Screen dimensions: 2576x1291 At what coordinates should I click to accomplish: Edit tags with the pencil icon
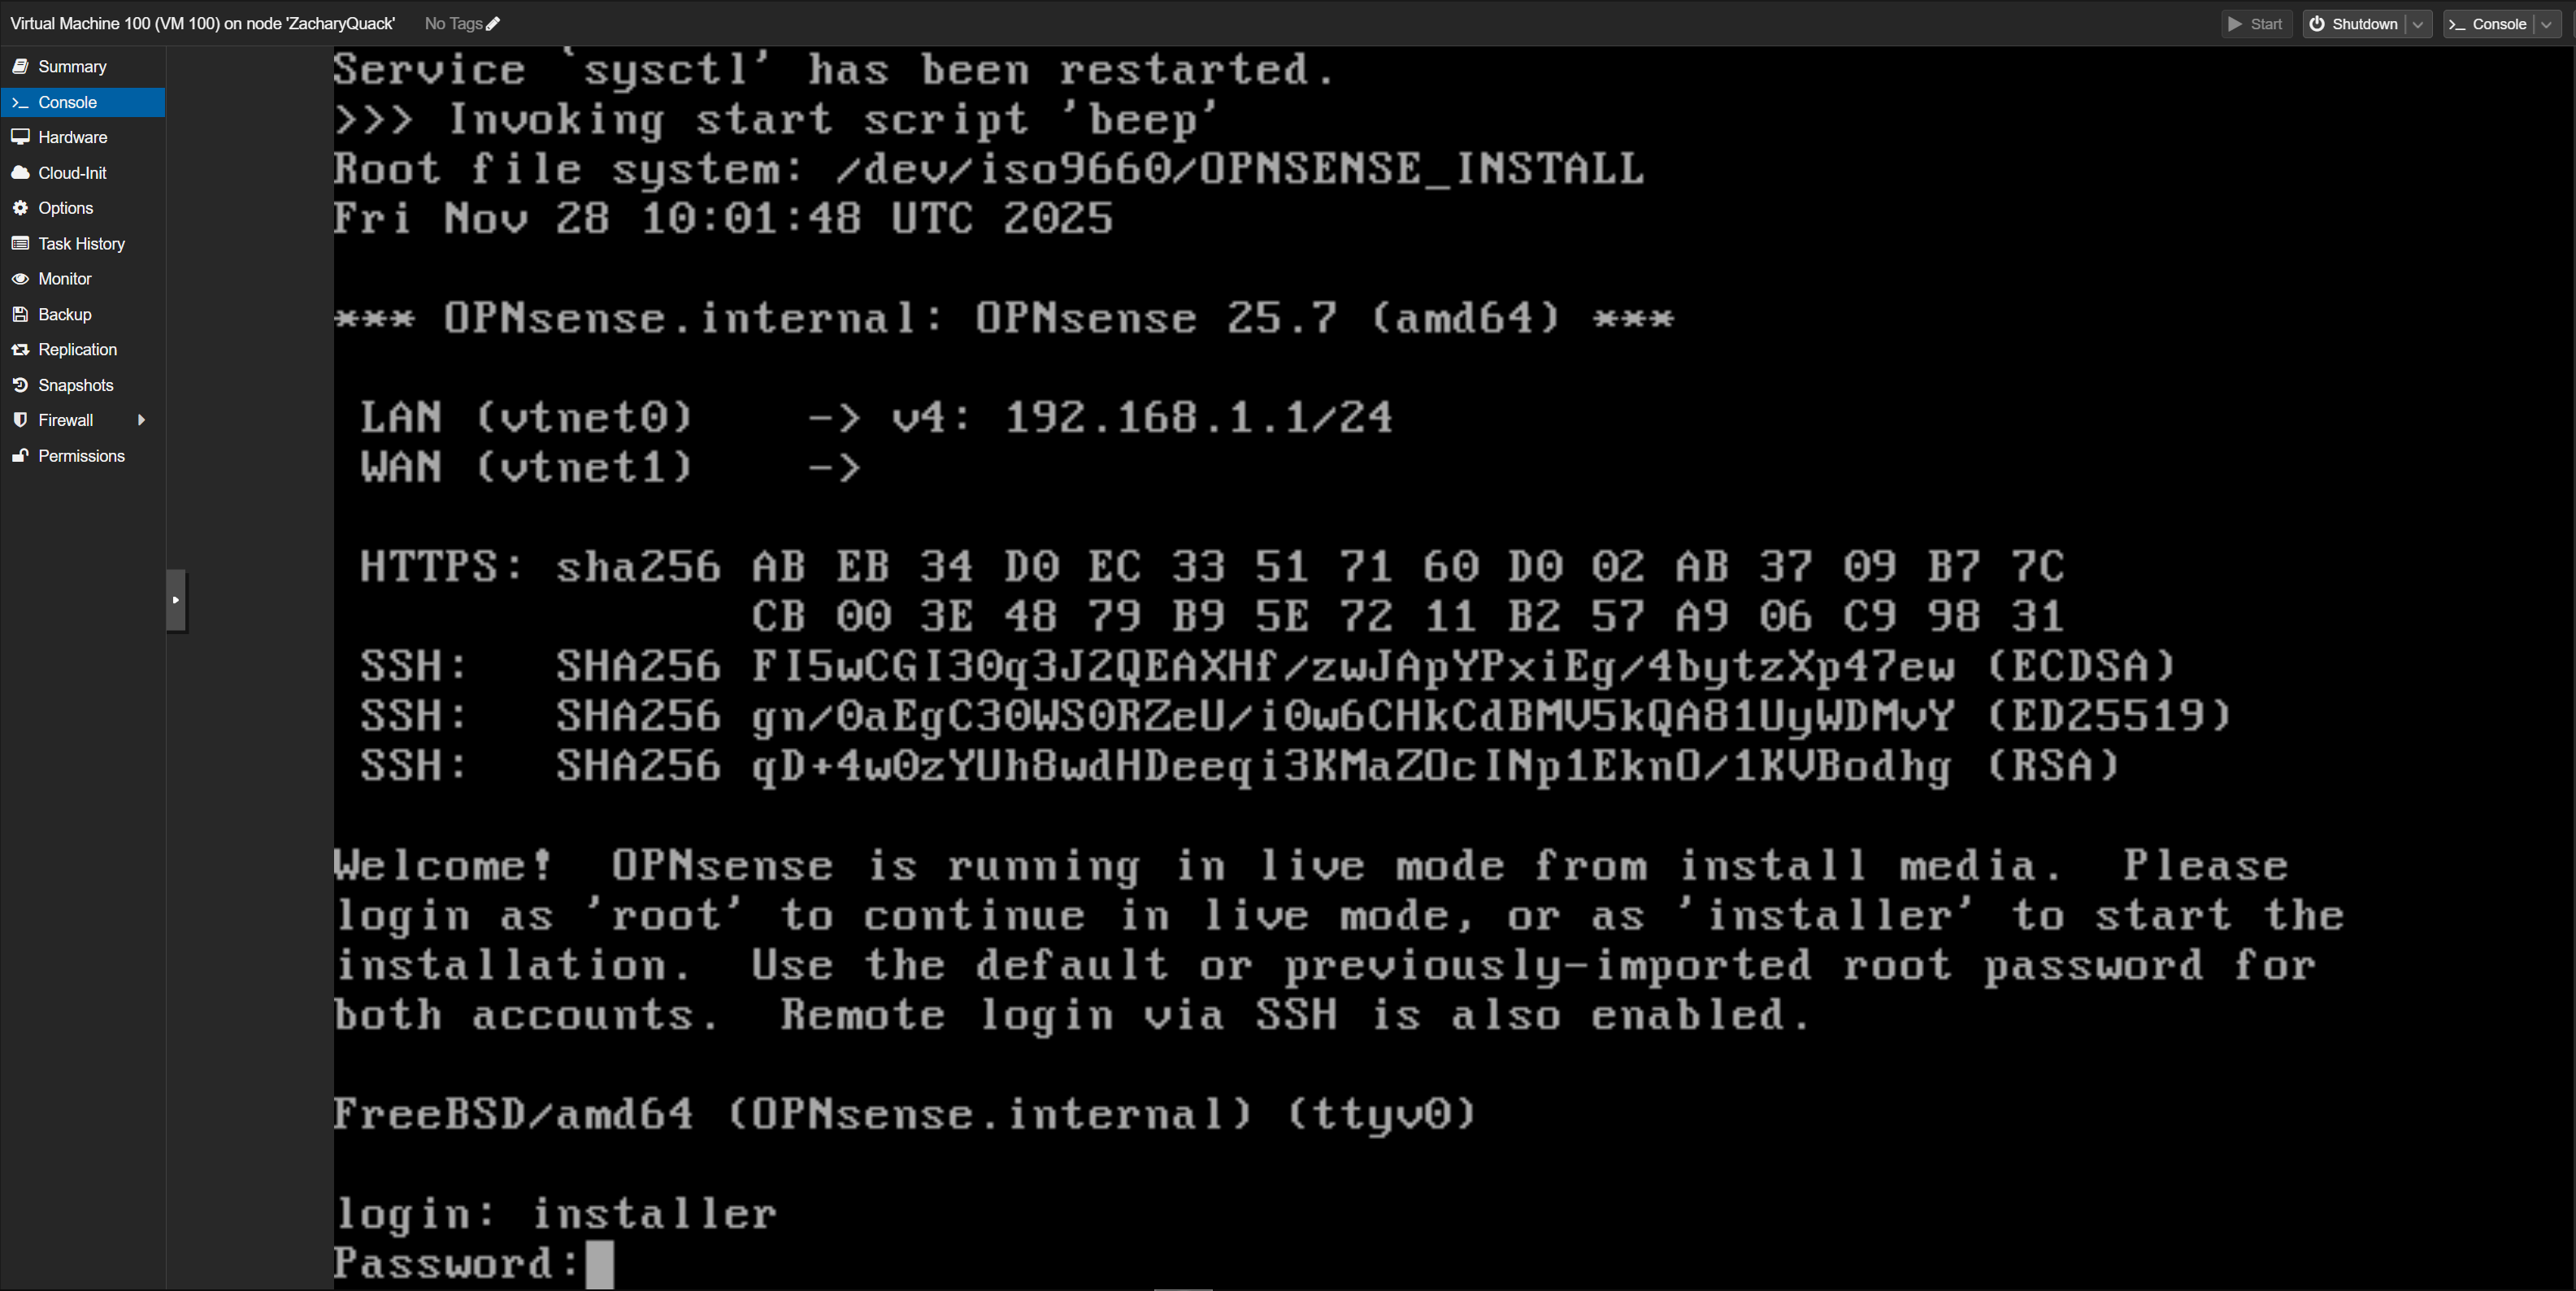coord(493,23)
